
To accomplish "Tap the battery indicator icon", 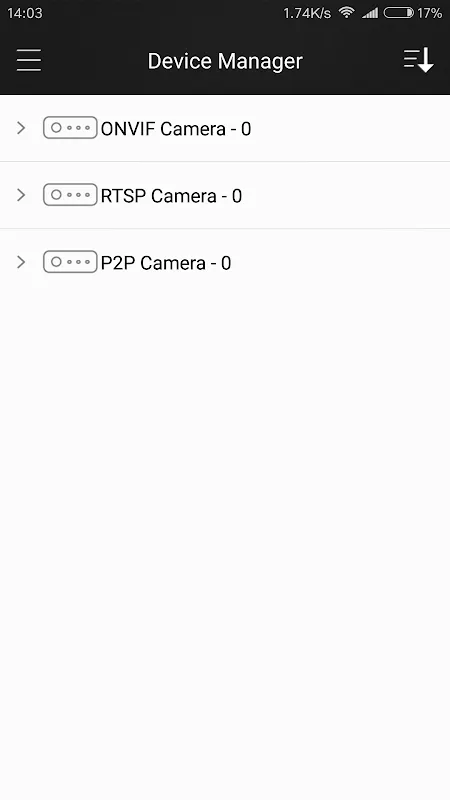I will pos(398,13).
